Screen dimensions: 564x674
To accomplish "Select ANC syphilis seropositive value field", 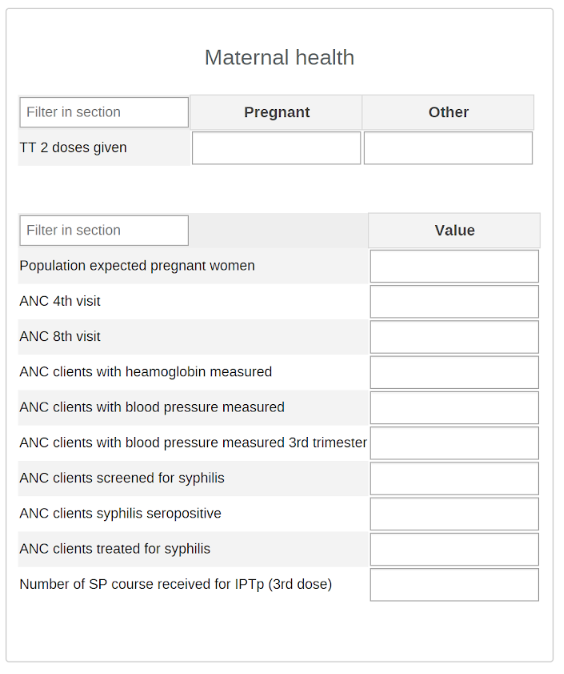I will point(454,514).
